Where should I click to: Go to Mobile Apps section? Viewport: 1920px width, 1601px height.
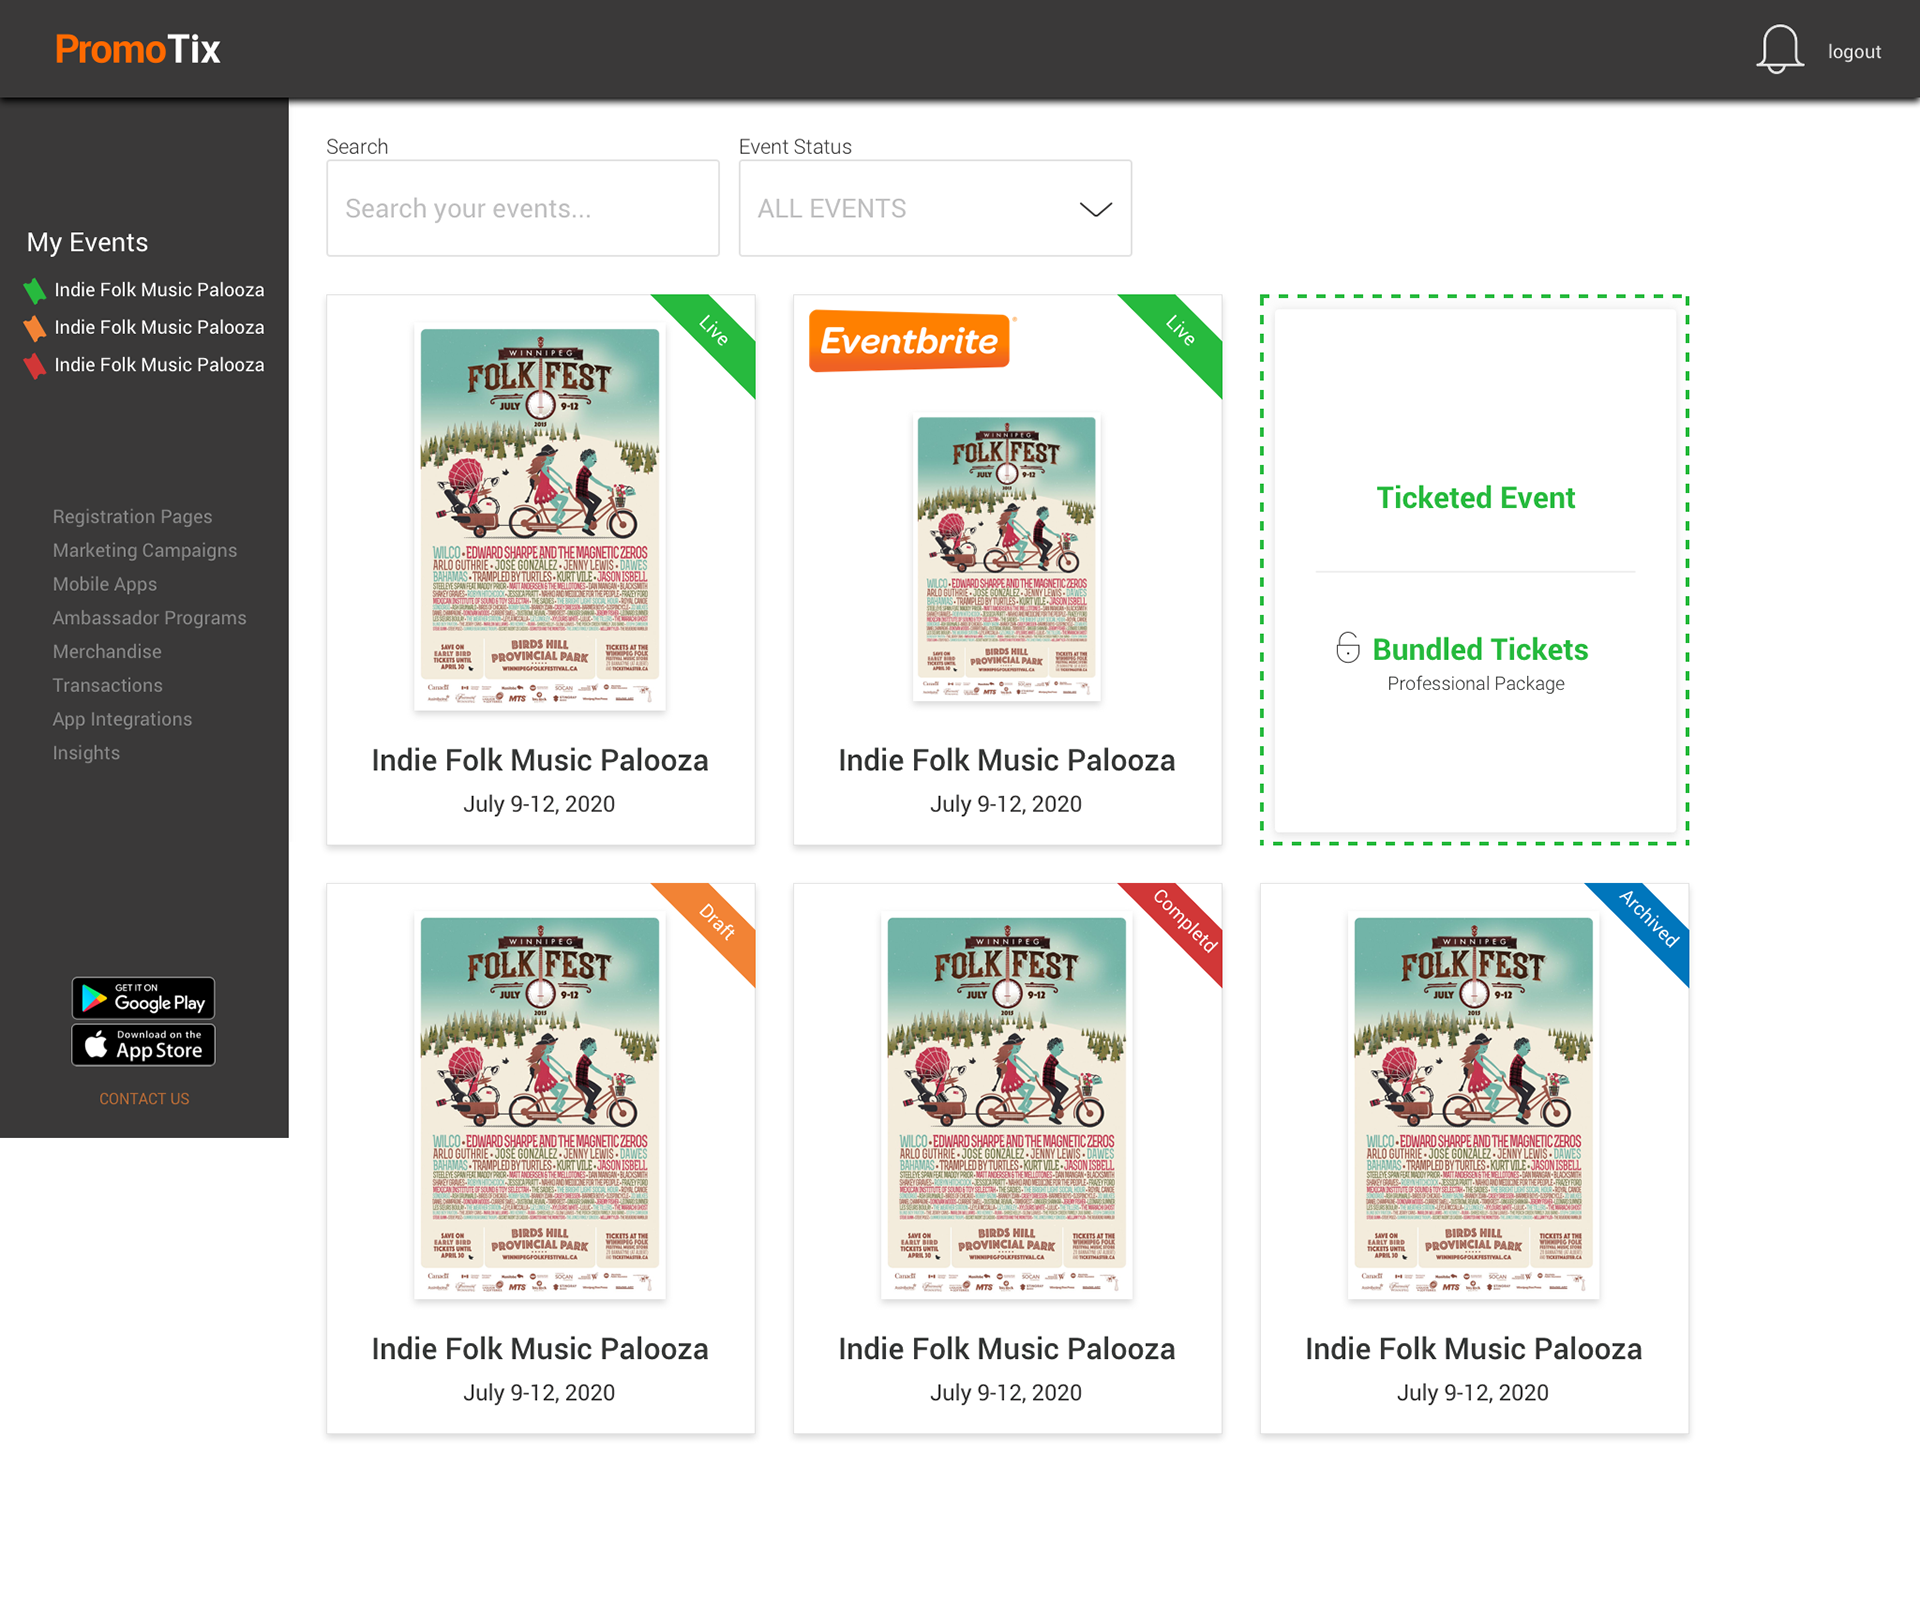tap(105, 584)
